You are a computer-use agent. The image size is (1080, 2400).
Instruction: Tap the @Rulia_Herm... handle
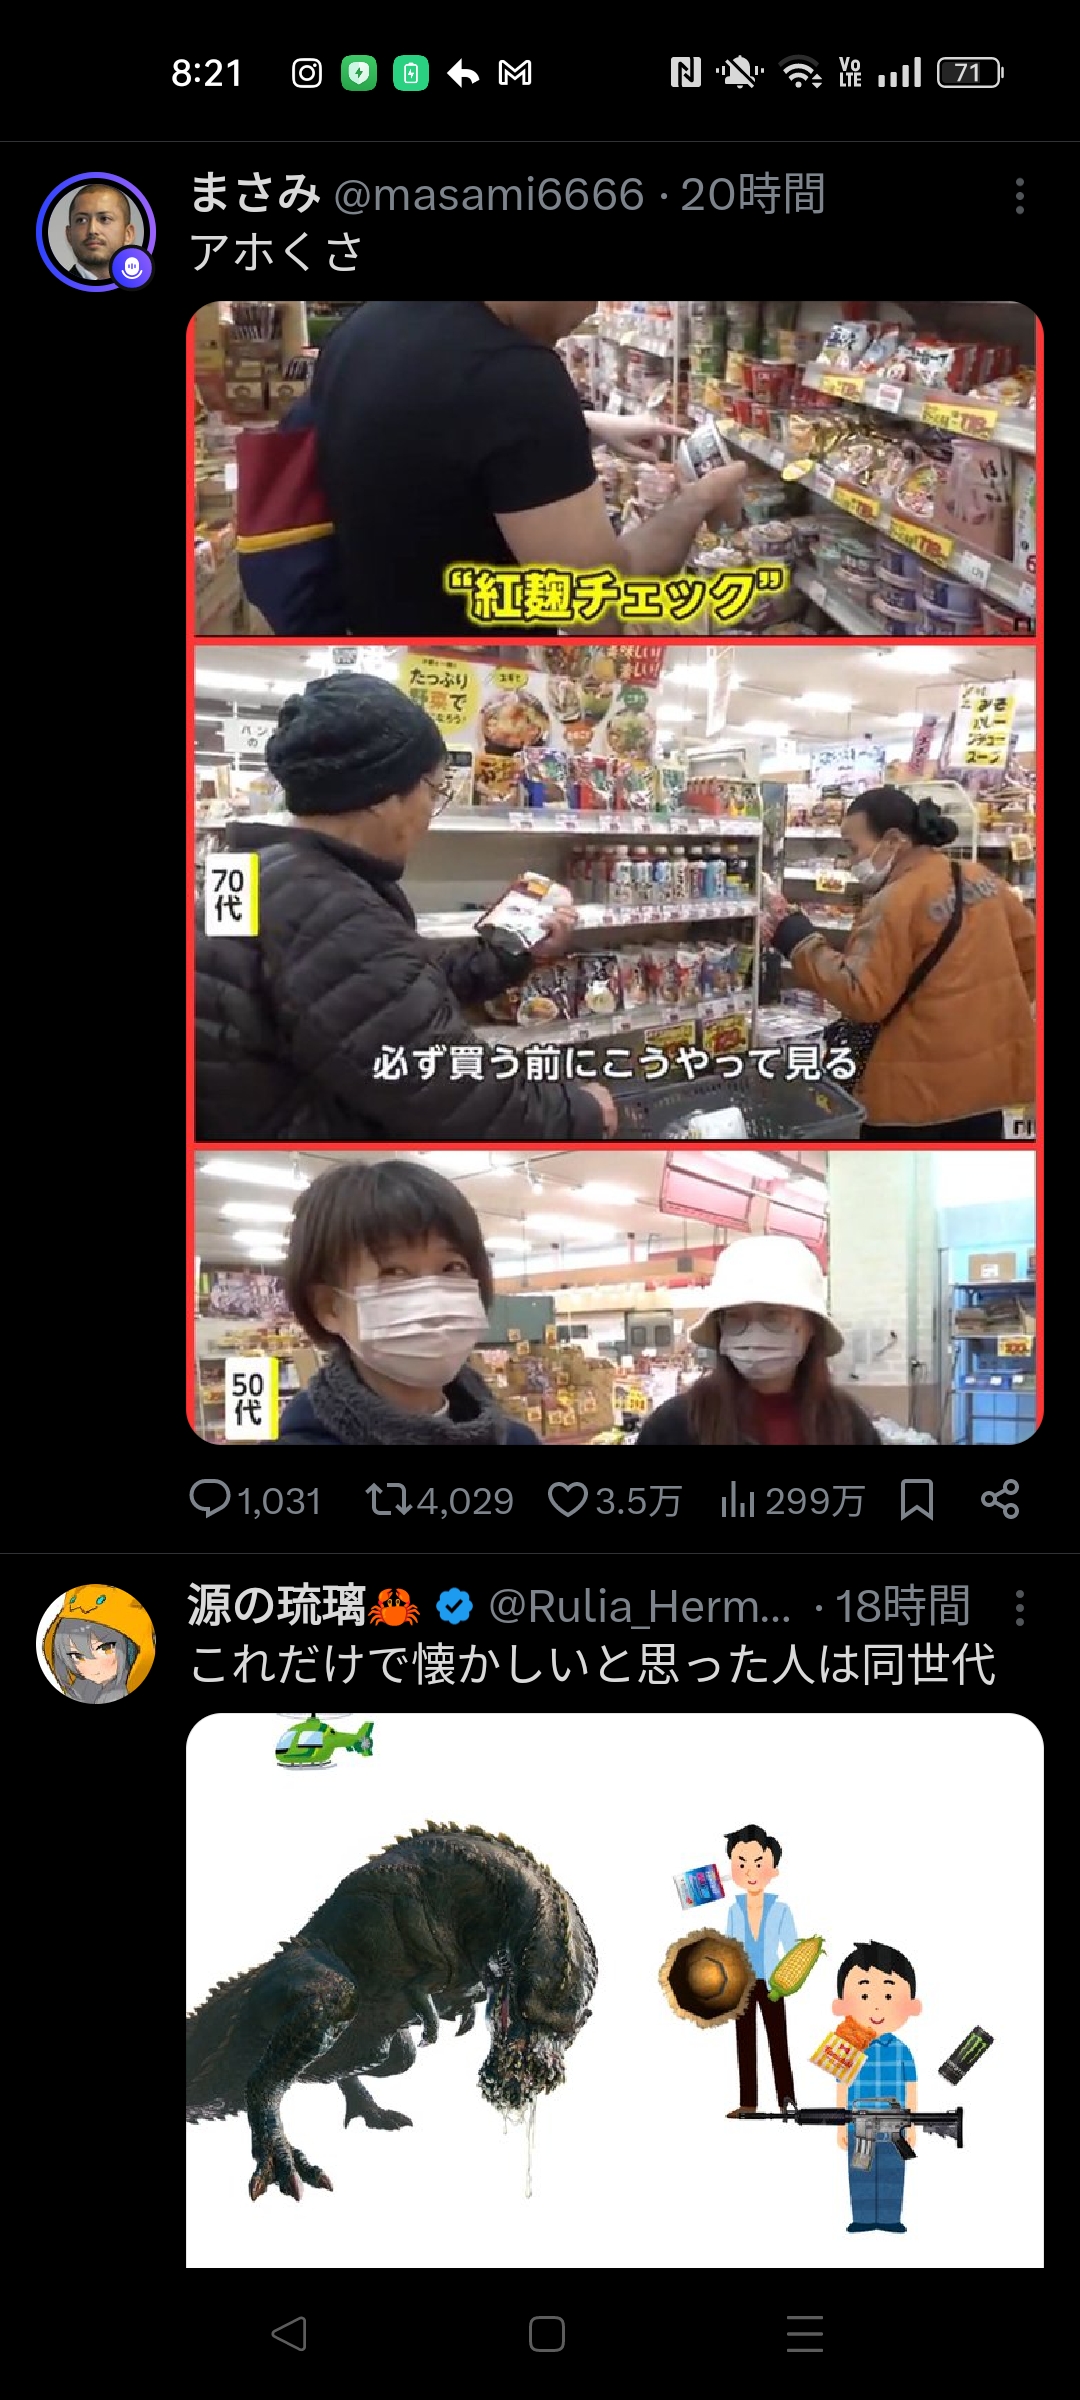tap(640, 1606)
